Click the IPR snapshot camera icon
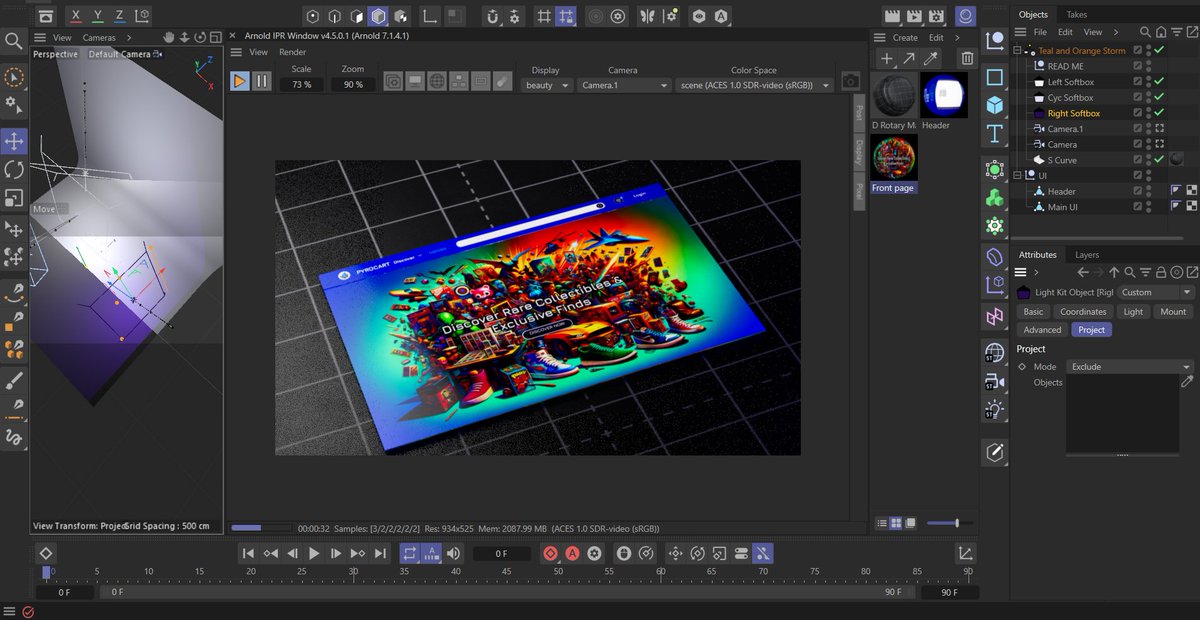This screenshot has width=1200, height=620. click(850, 81)
